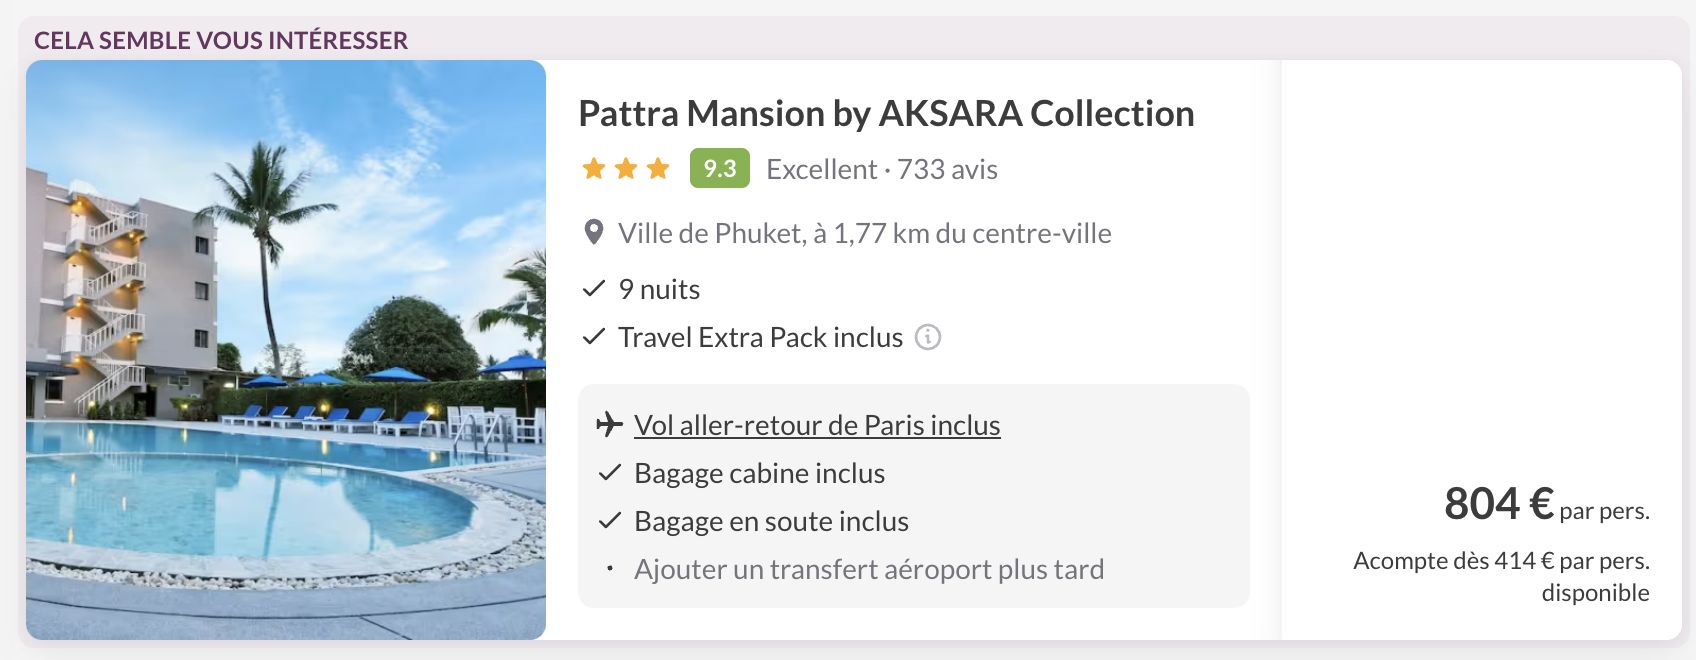
Task: Click Ajouter un transfert aéroport plus tard
Action: click(868, 569)
